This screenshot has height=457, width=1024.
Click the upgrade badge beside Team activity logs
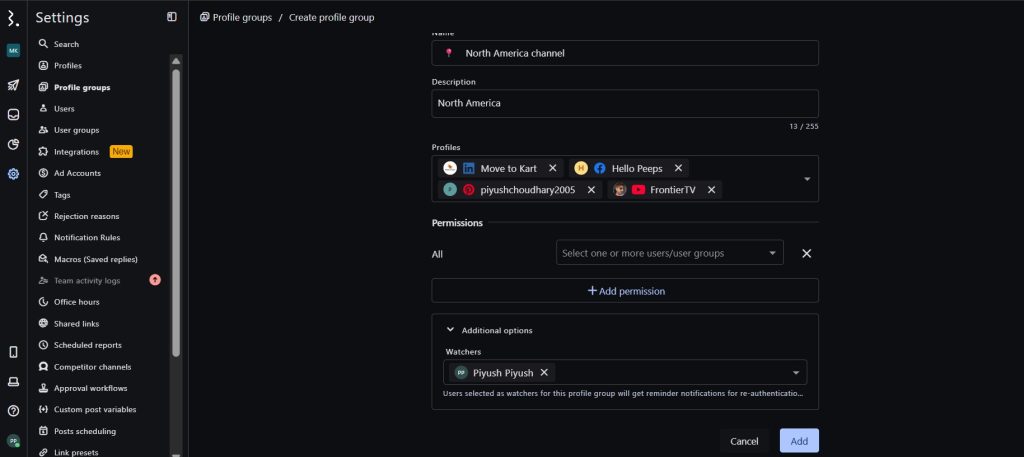coord(155,280)
